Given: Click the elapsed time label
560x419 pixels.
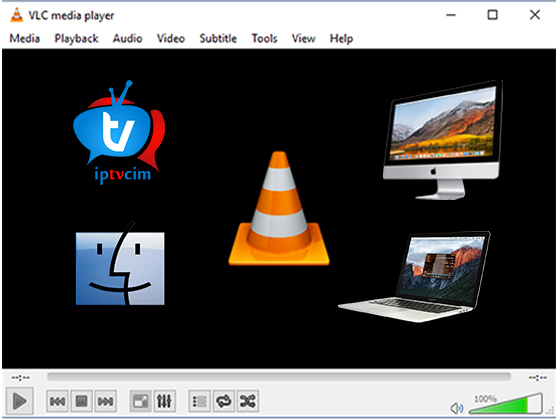Looking at the screenshot, I should pyautogui.click(x=21, y=377).
